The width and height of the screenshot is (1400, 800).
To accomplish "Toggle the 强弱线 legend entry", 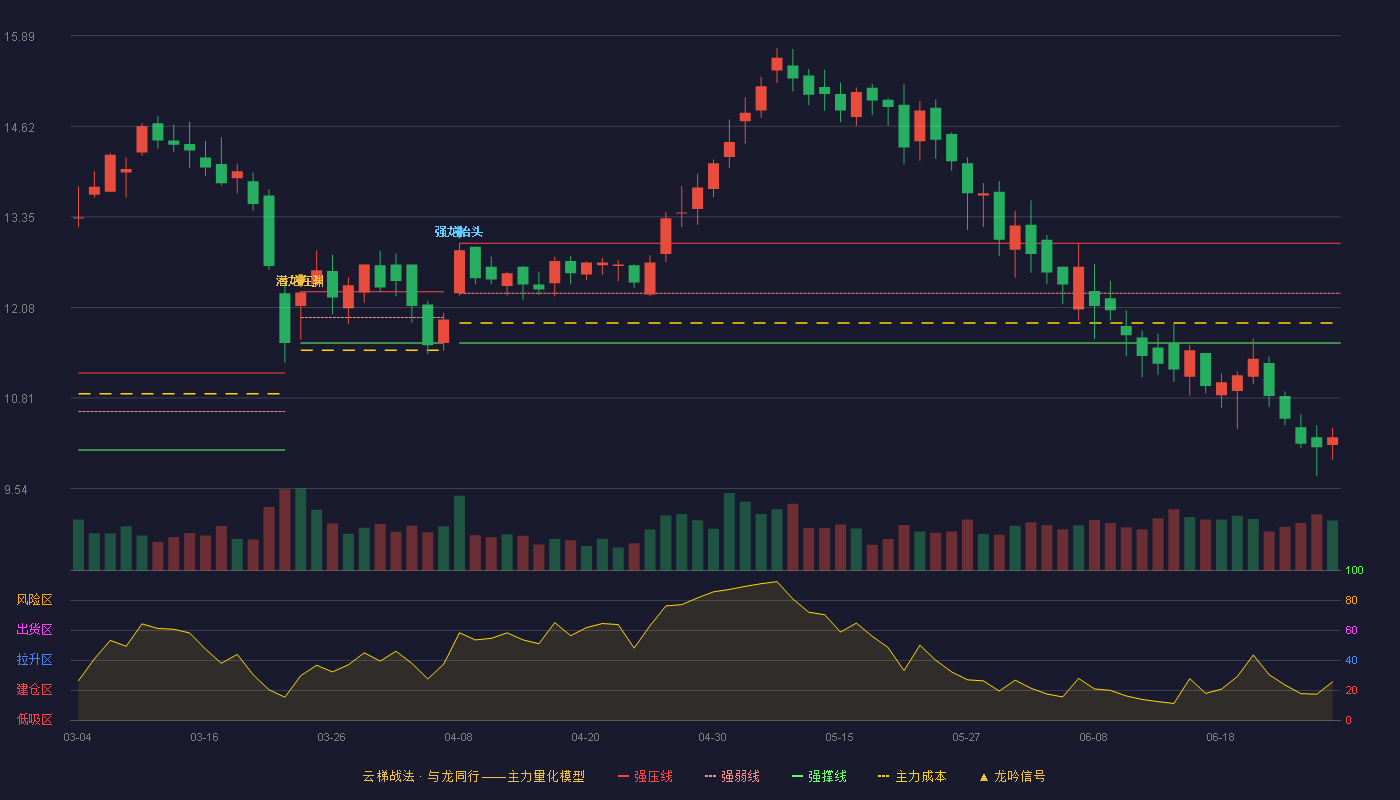I will [x=732, y=776].
